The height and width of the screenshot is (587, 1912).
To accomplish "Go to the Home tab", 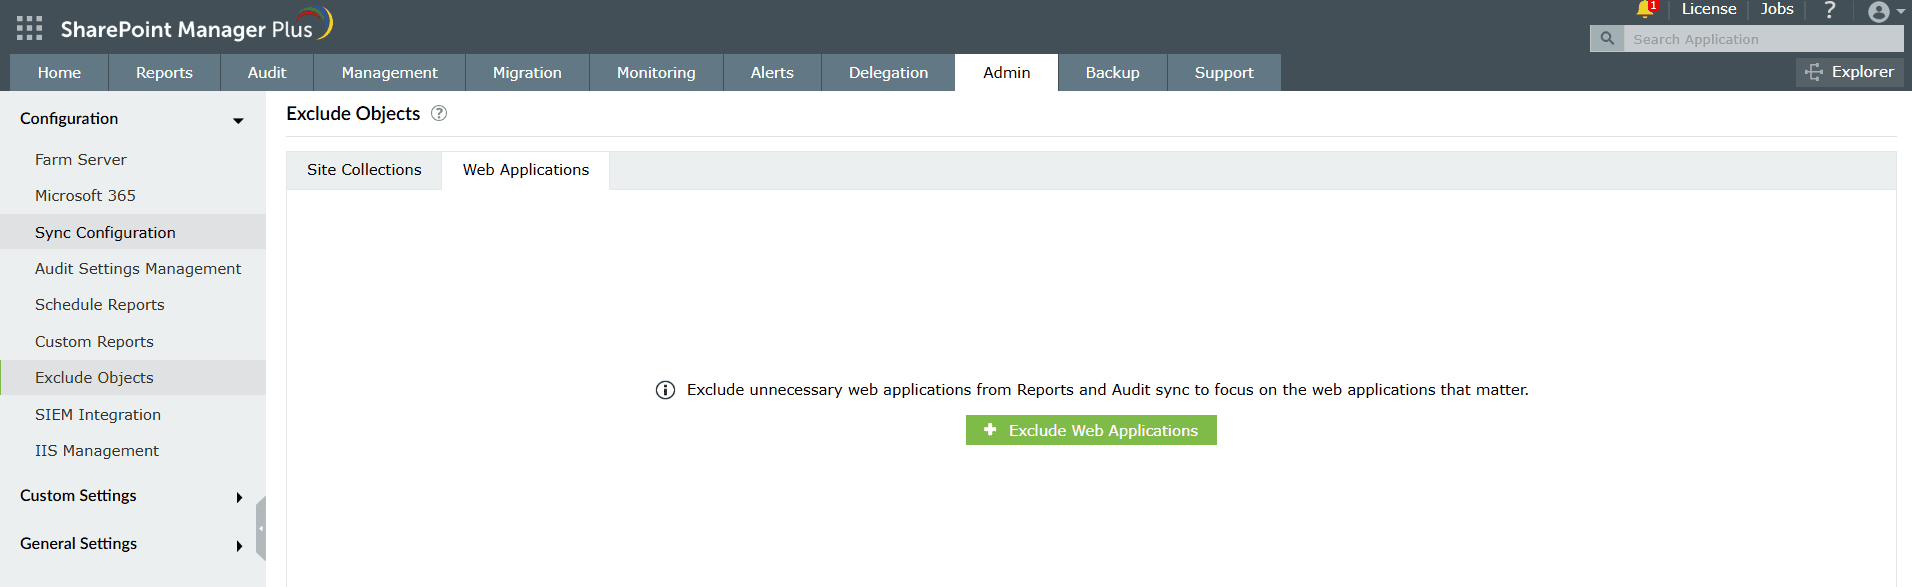I will pyautogui.click(x=59, y=73).
